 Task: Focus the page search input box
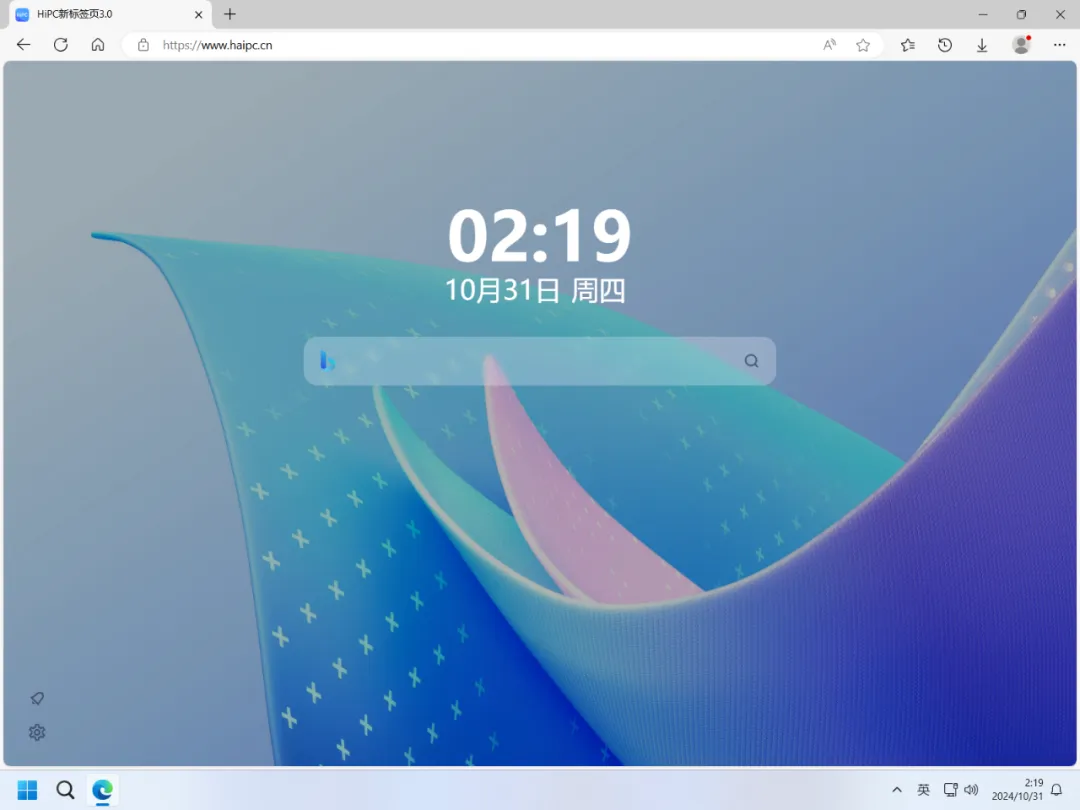pyautogui.click(x=539, y=361)
